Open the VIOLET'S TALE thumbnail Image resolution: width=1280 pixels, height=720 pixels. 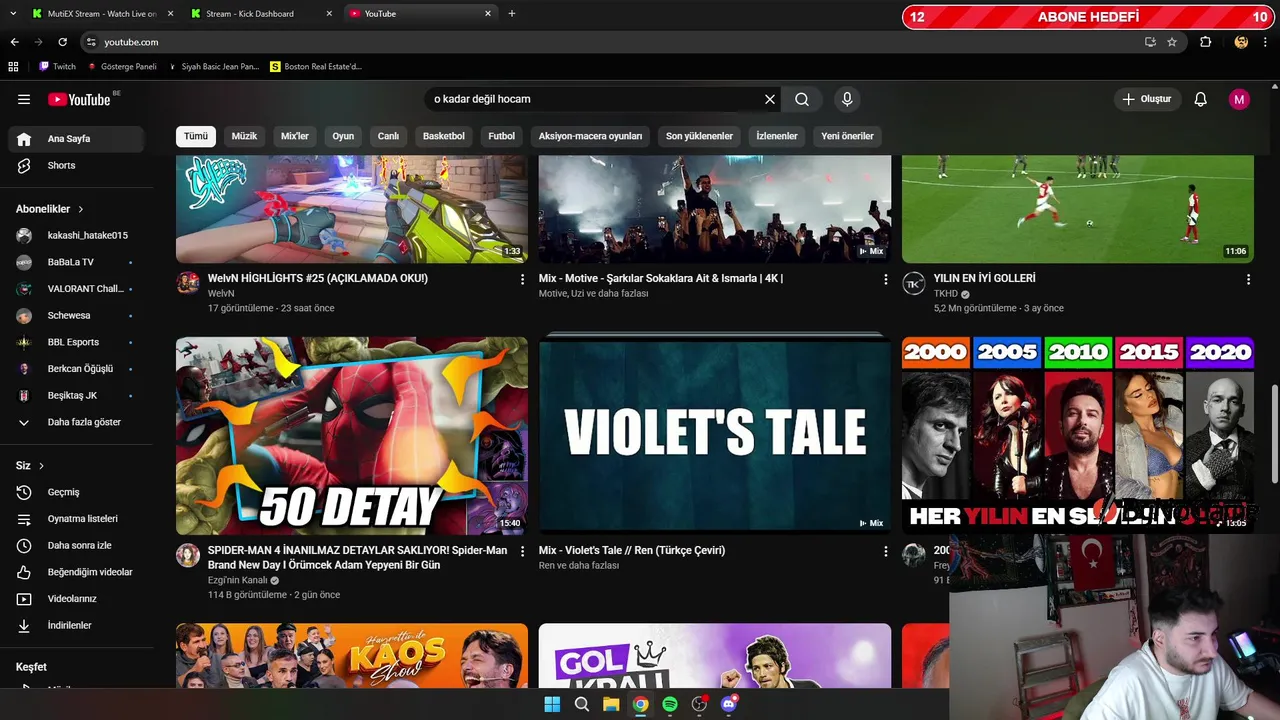715,435
